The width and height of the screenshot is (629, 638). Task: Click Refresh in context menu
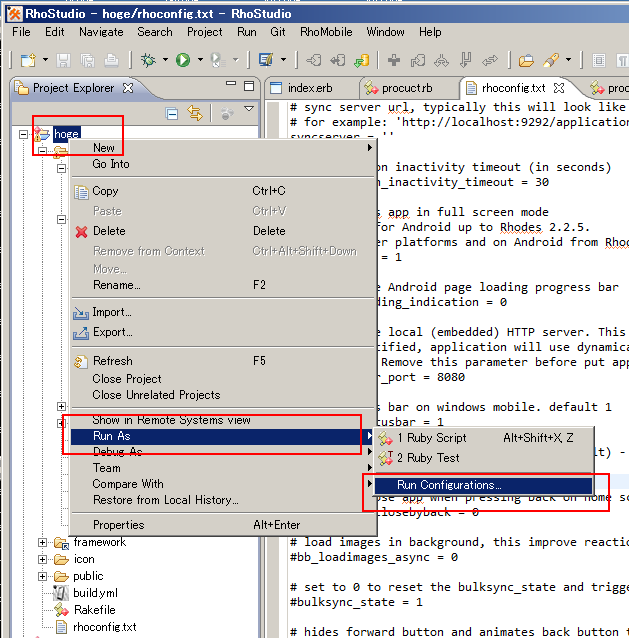pyautogui.click(x=223, y=361)
